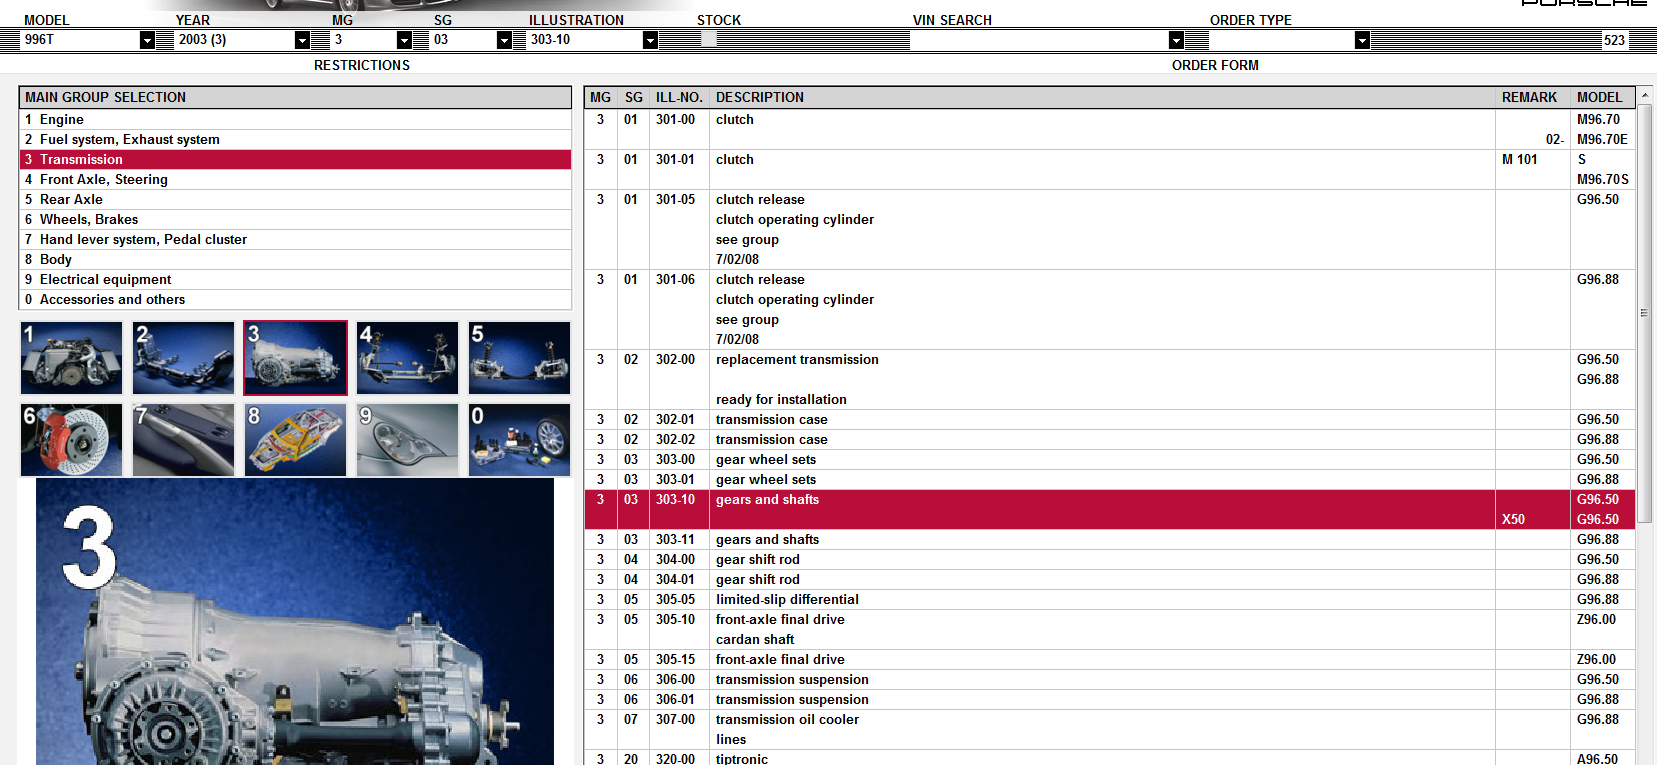The width and height of the screenshot is (1657, 765).
Task: Select row 301-05 clutch release
Action: pyautogui.click(x=1110, y=230)
